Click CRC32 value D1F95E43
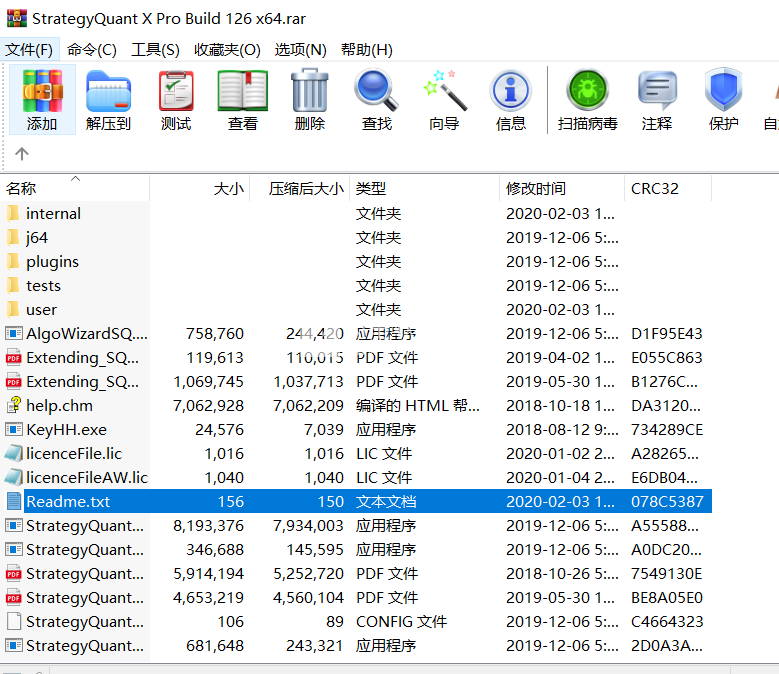Image resolution: width=779 pixels, height=674 pixels. [x=667, y=333]
